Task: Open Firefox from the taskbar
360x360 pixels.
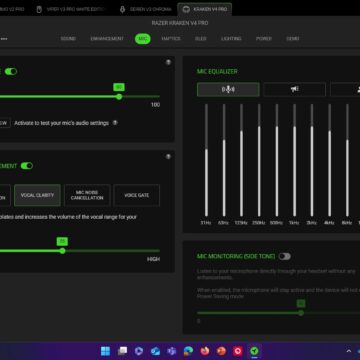Action: point(205,351)
